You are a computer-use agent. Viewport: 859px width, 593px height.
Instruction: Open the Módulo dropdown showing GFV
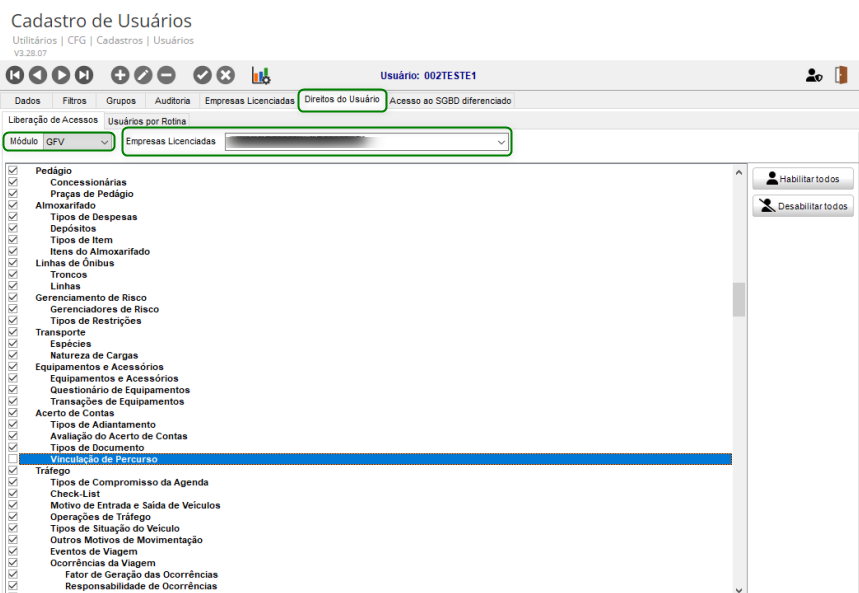pyautogui.click(x=78, y=142)
